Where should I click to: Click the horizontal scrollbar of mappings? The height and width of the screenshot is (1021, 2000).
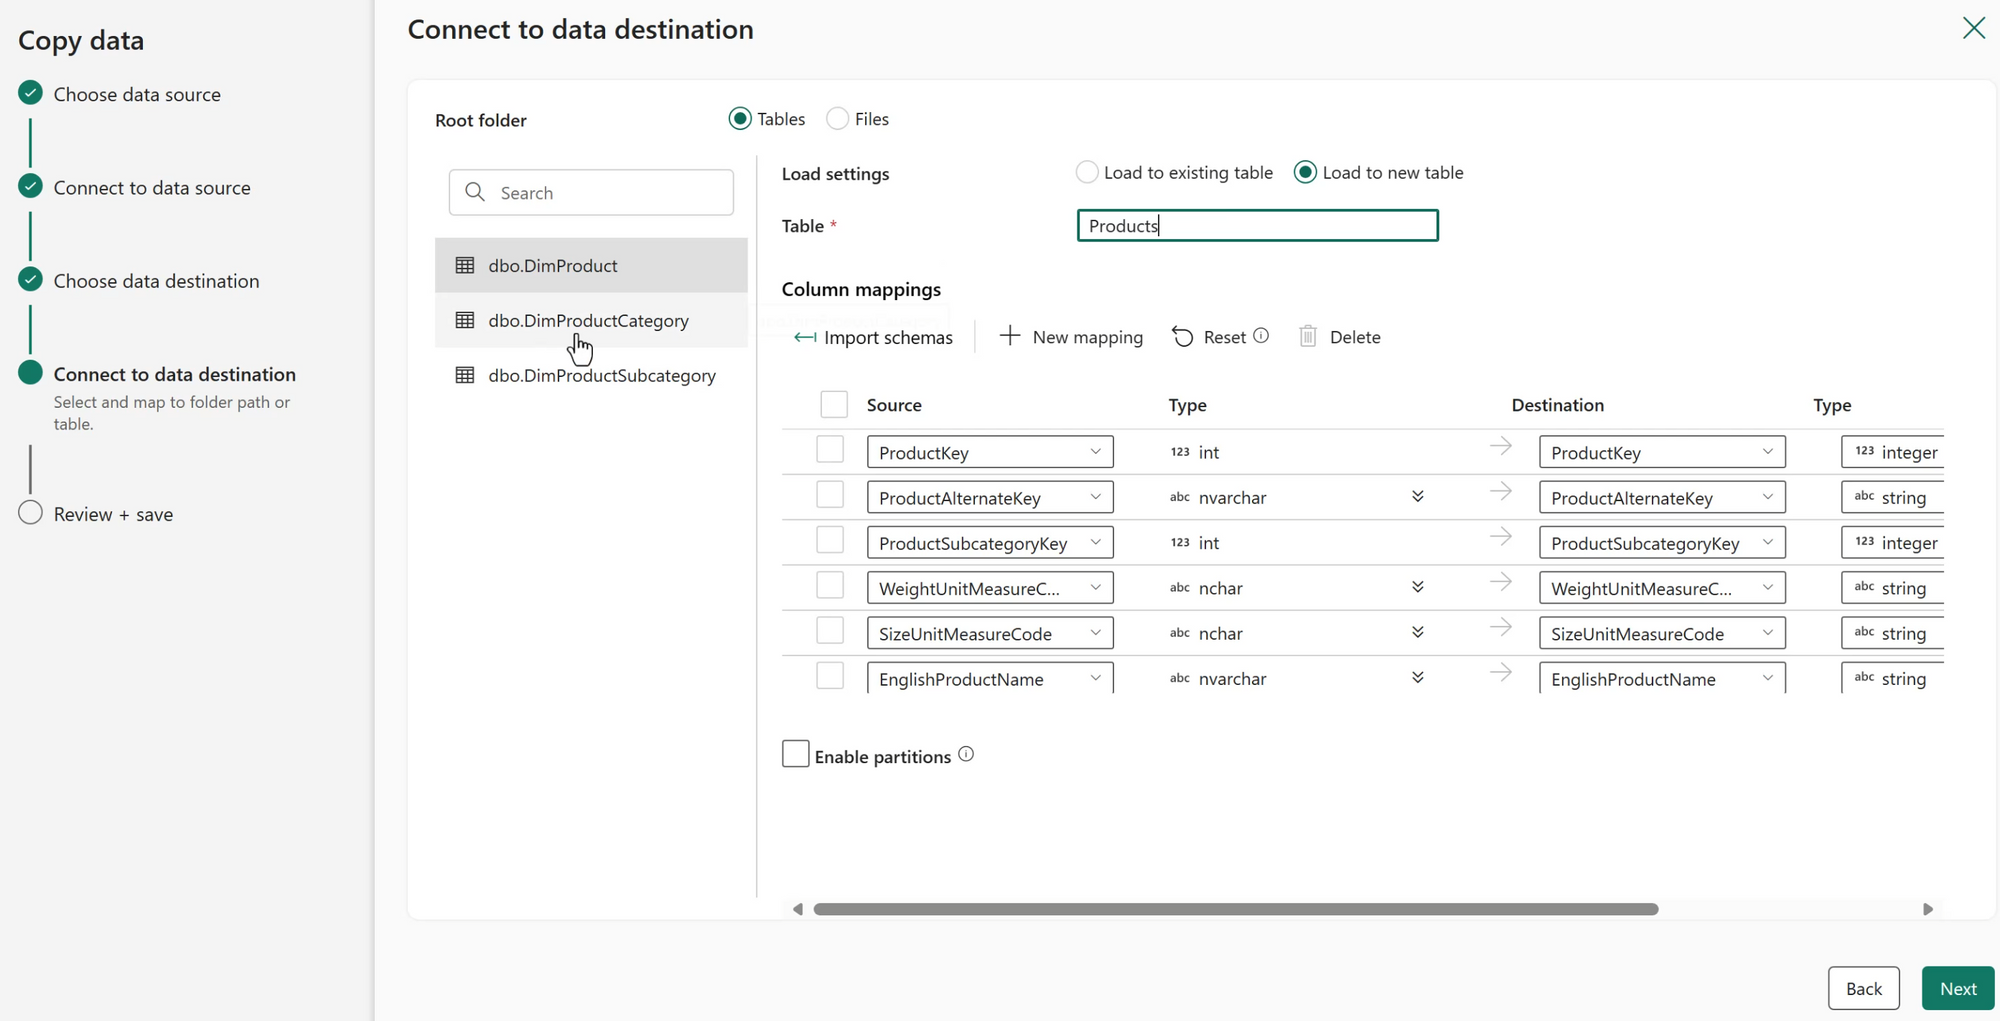pos(1235,909)
